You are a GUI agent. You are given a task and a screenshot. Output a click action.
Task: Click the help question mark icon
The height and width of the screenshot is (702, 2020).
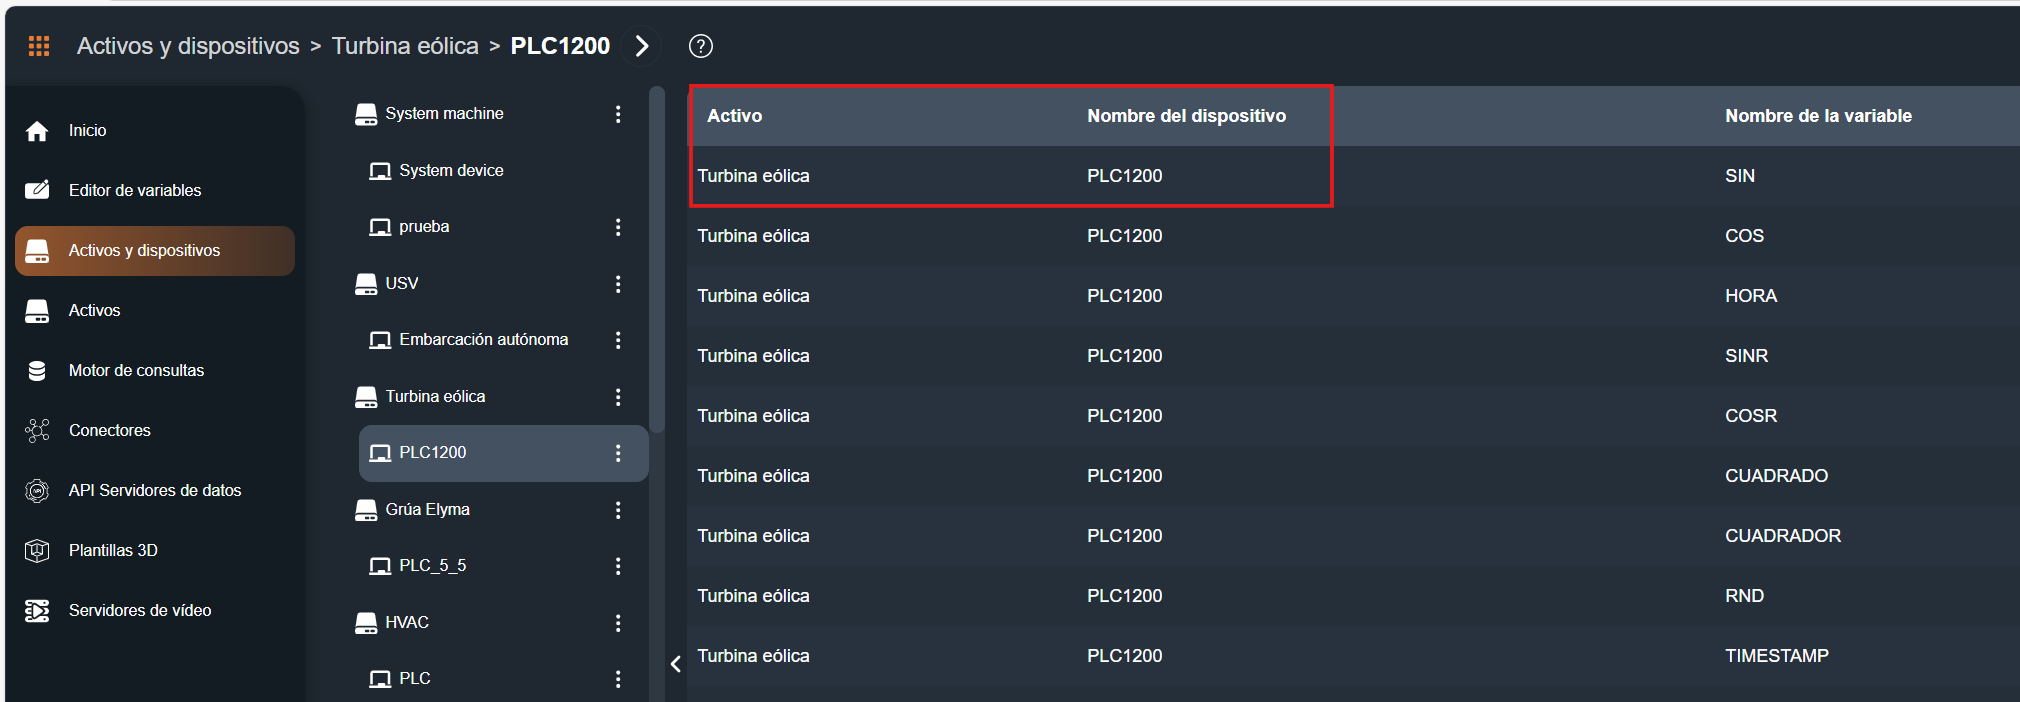pos(701,46)
